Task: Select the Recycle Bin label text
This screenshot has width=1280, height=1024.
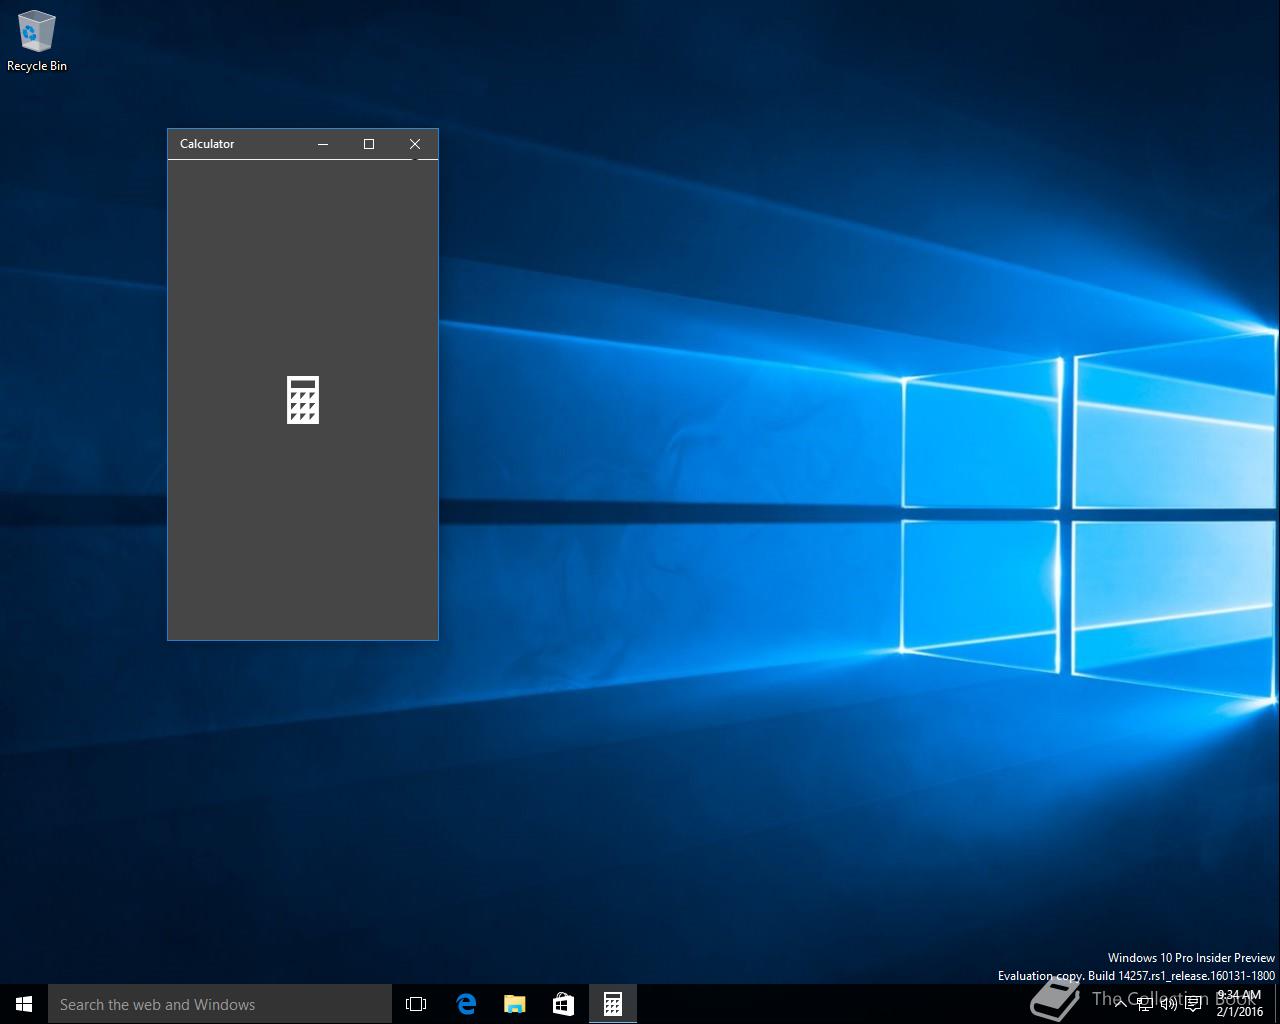Action: (x=37, y=66)
